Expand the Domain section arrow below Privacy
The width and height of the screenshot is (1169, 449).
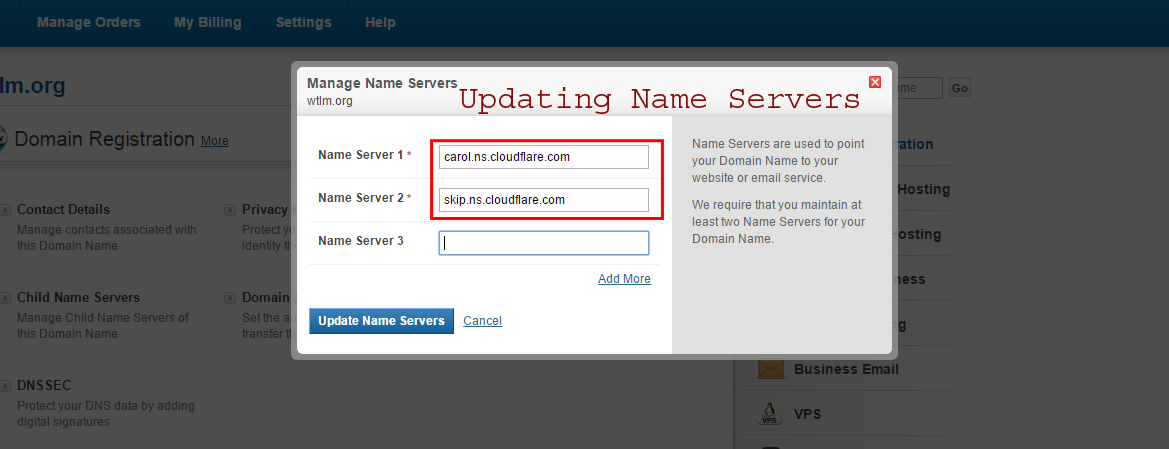[230, 298]
